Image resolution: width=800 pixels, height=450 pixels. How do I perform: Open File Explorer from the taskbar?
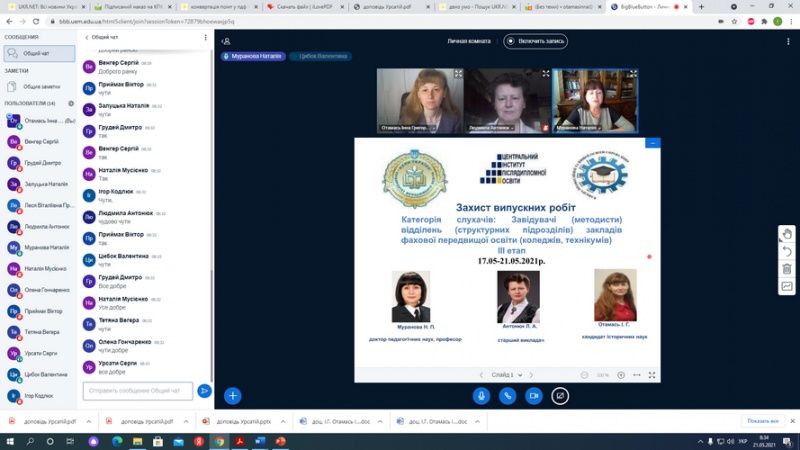pyautogui.click(x=137, y=441)
